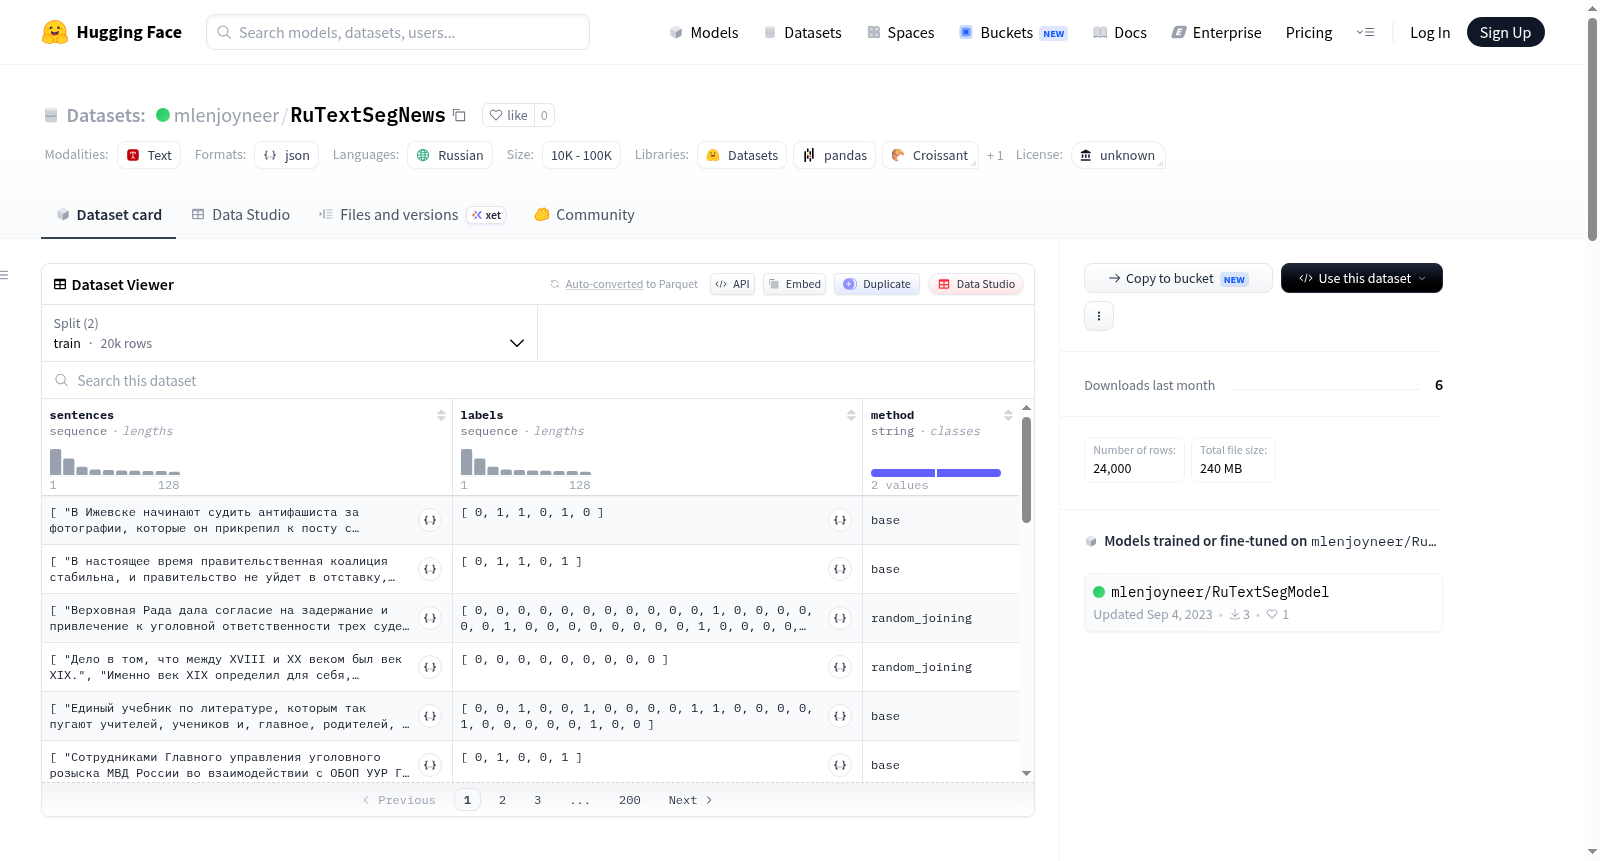The height and width of the screenshot is (861, 1600).
Task: Go to page 3 of the dataset
Action: click(x=537, y=800)
